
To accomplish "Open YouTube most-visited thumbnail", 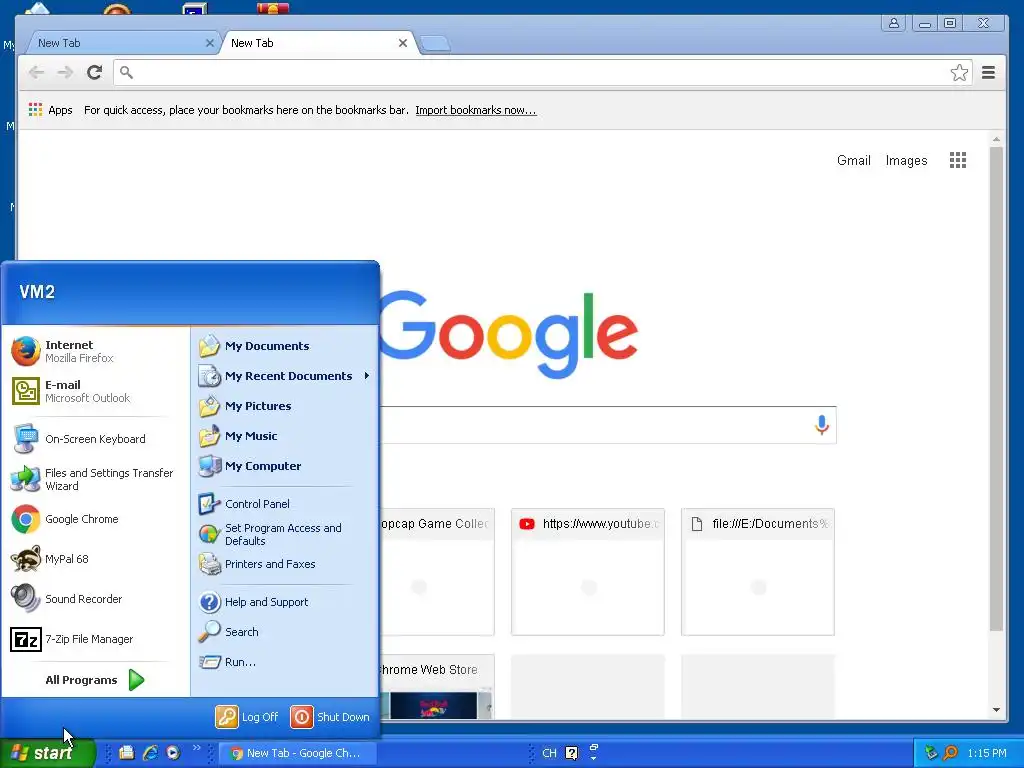I will point(588,572).
